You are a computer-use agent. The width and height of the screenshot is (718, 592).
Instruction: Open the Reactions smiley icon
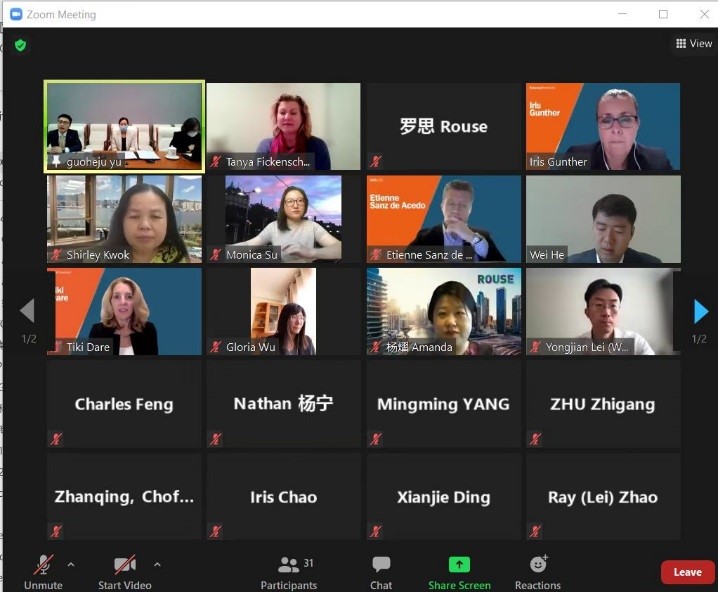tap(538, 564)
